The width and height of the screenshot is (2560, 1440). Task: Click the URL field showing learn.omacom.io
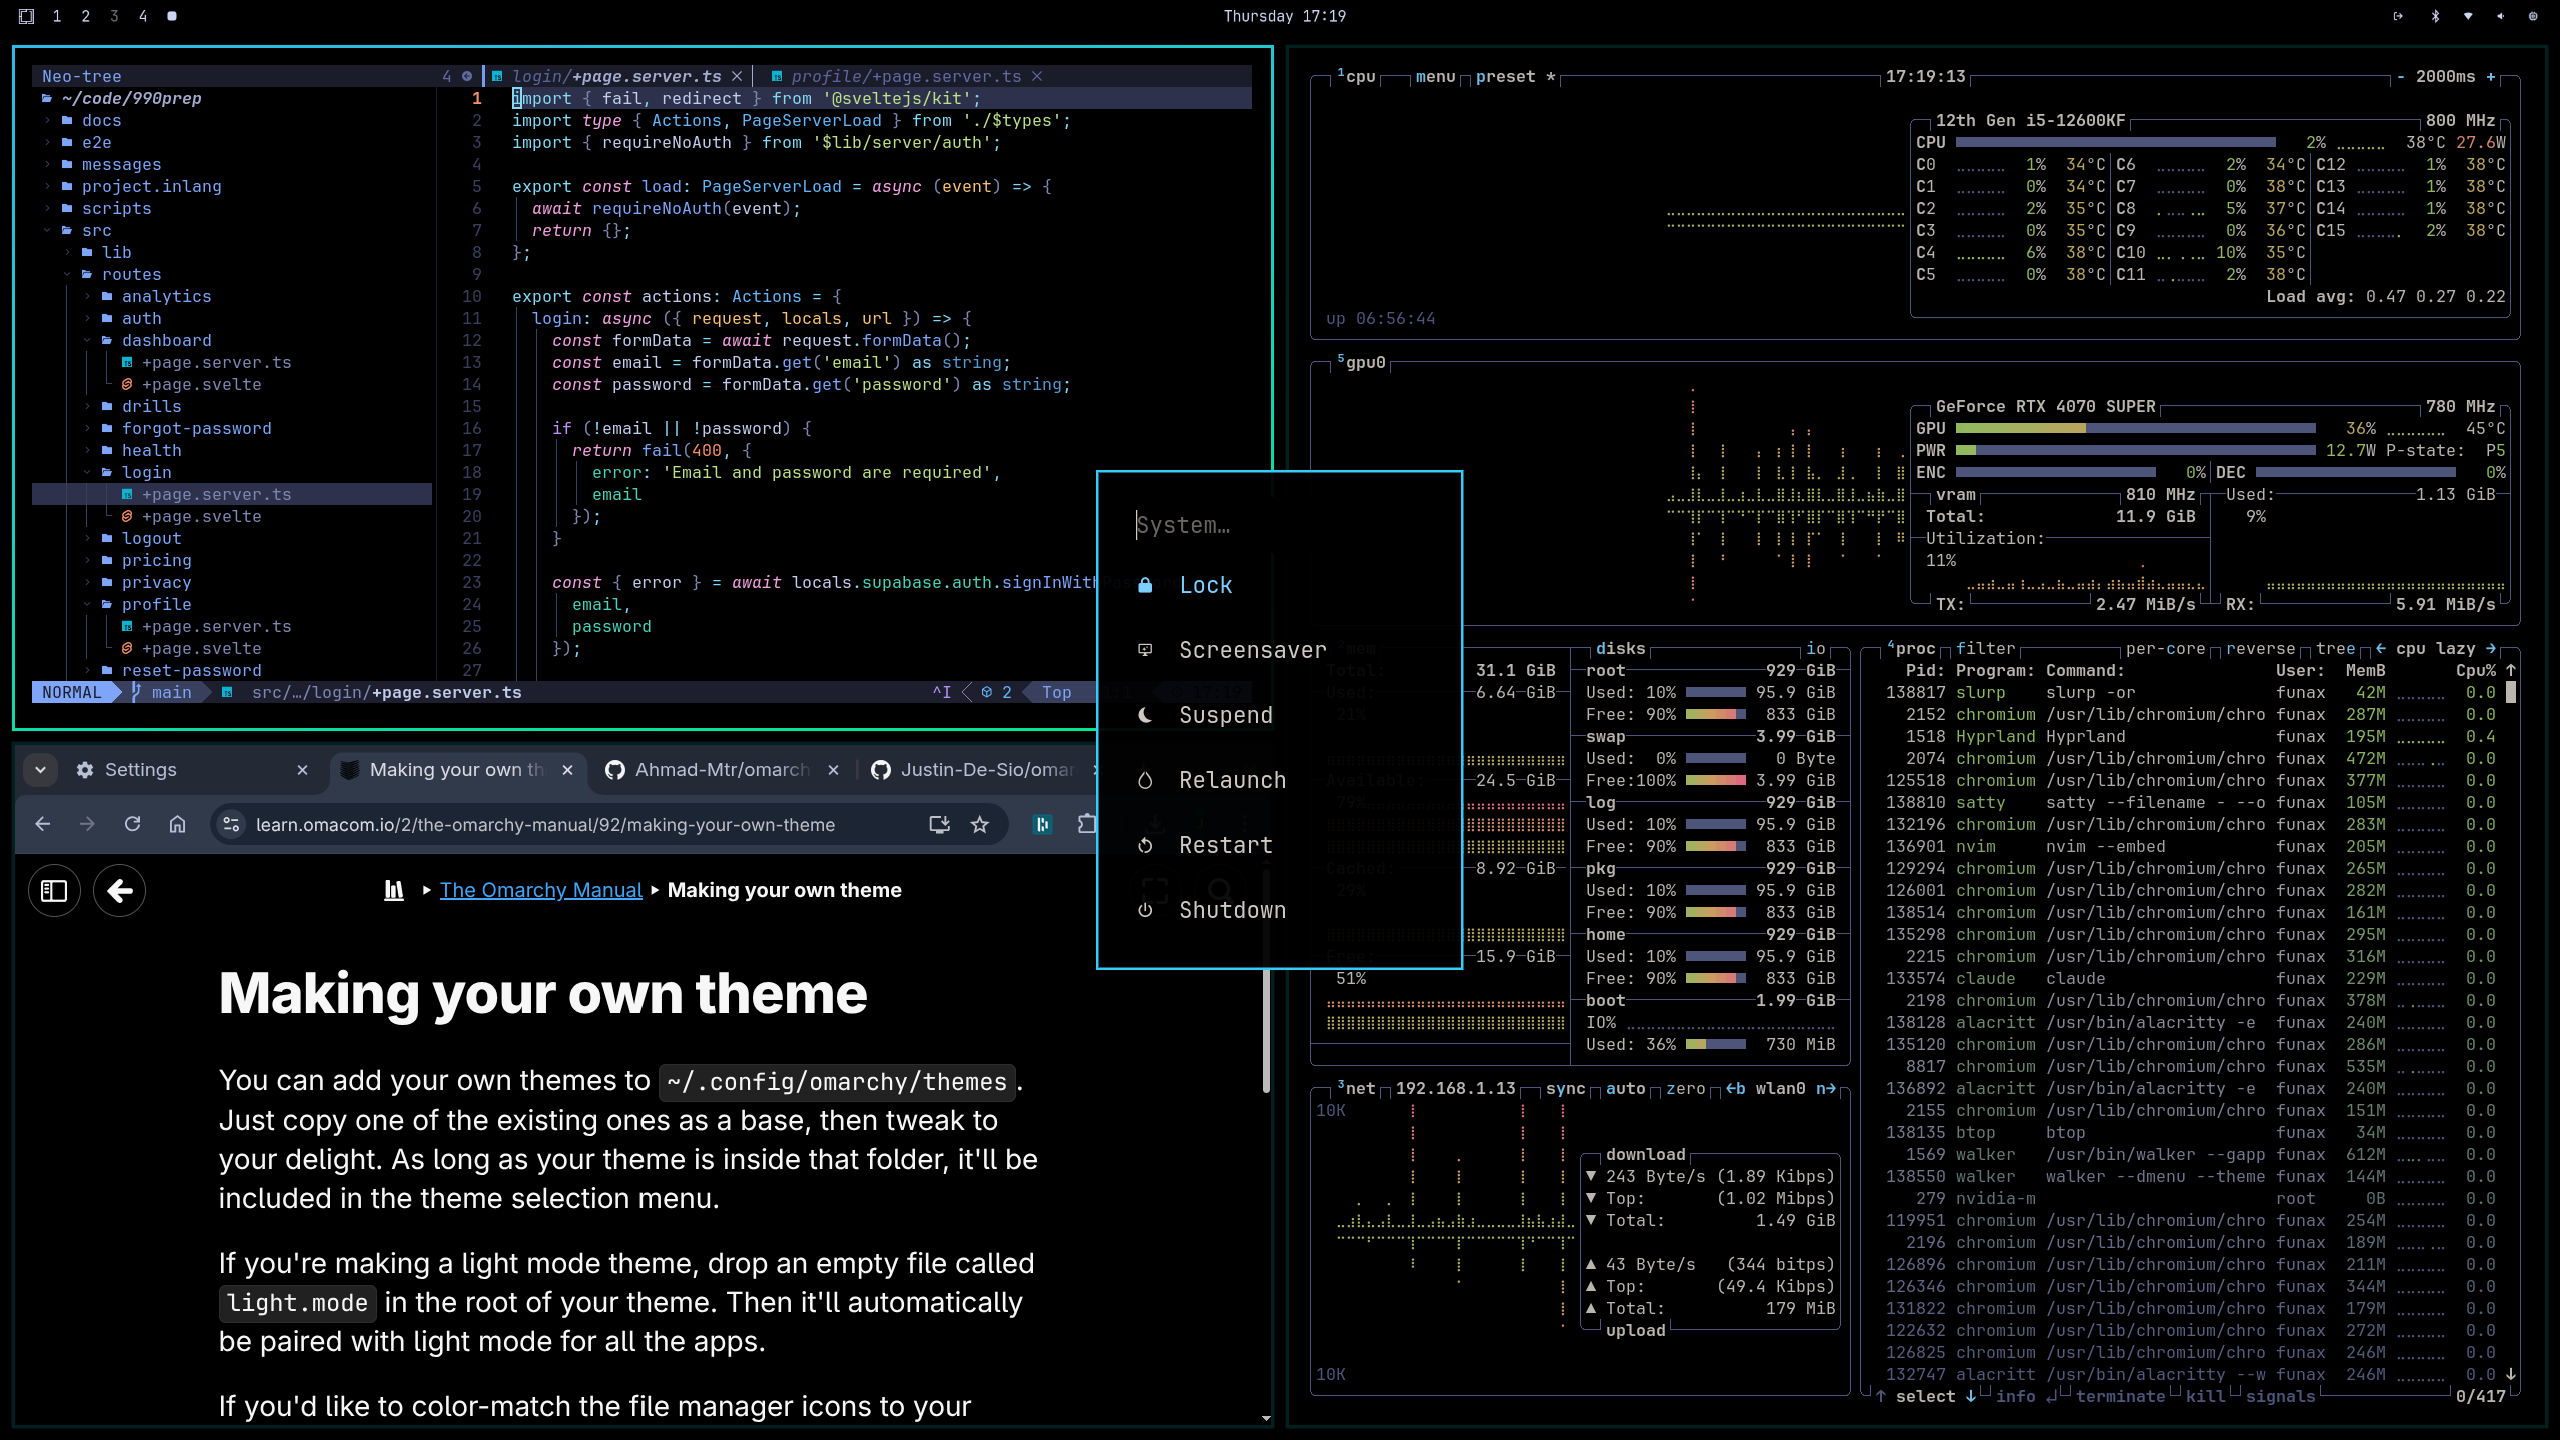(547, 825)
